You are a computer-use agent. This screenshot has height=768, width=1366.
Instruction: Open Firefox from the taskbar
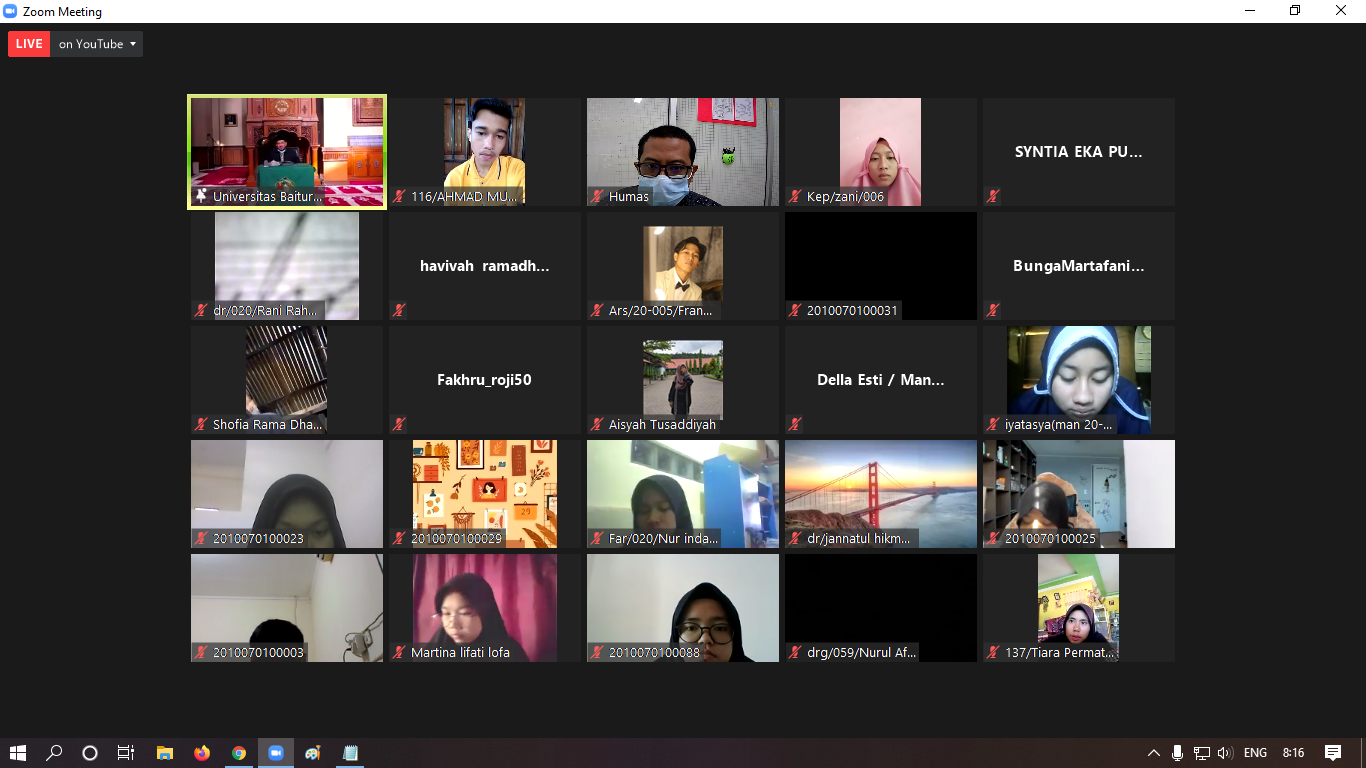[202, 753]
